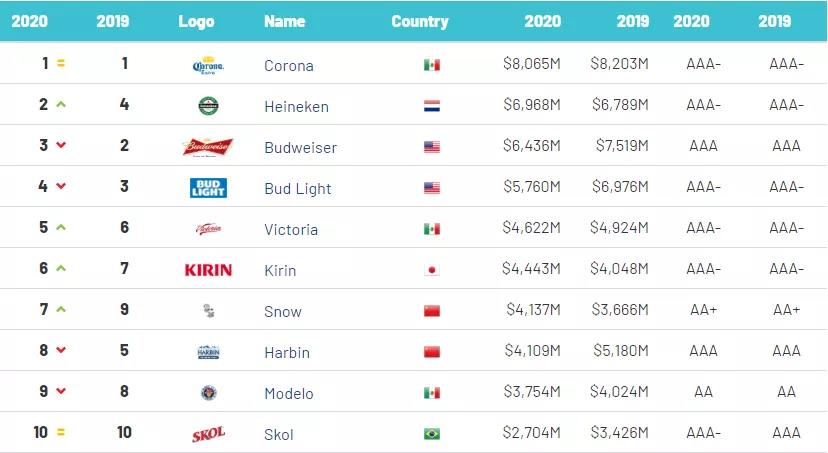Screen dimensions: 828x453
Task: Click the Brazil flag in Skol row
Action: 432,434
